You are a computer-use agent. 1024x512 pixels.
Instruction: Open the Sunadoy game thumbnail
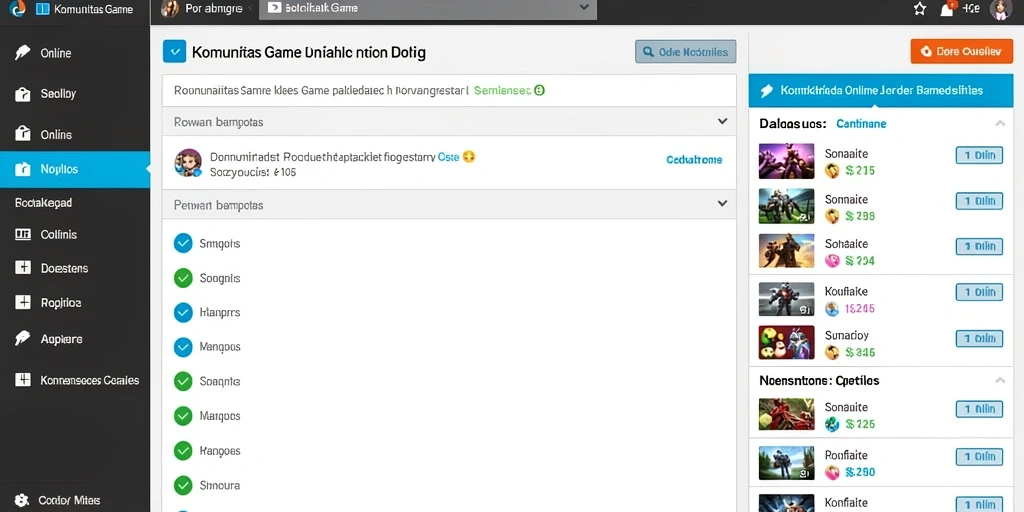786,343
